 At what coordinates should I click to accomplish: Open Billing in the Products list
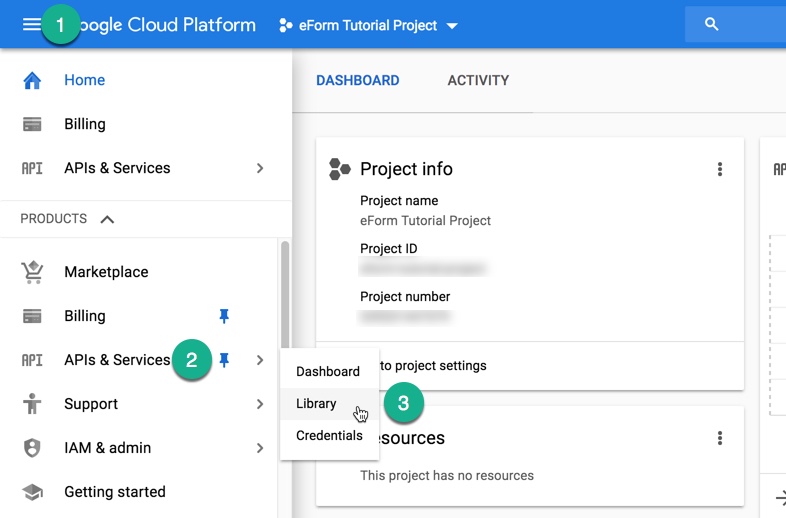[x=85, y=316]
